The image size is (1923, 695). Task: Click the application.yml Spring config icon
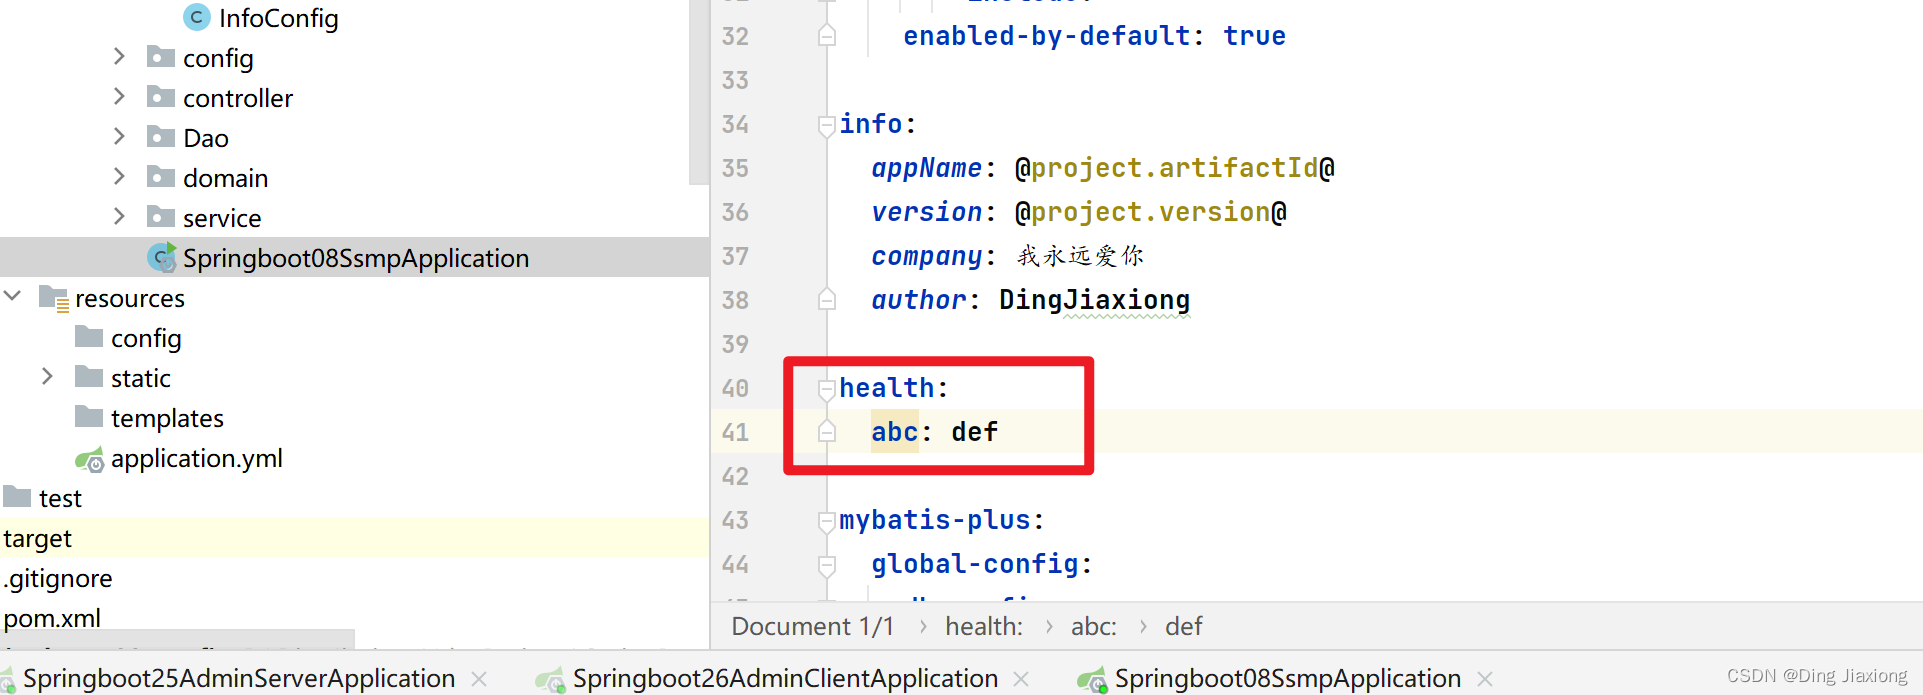pyautogui.click(x=90, y=459)
